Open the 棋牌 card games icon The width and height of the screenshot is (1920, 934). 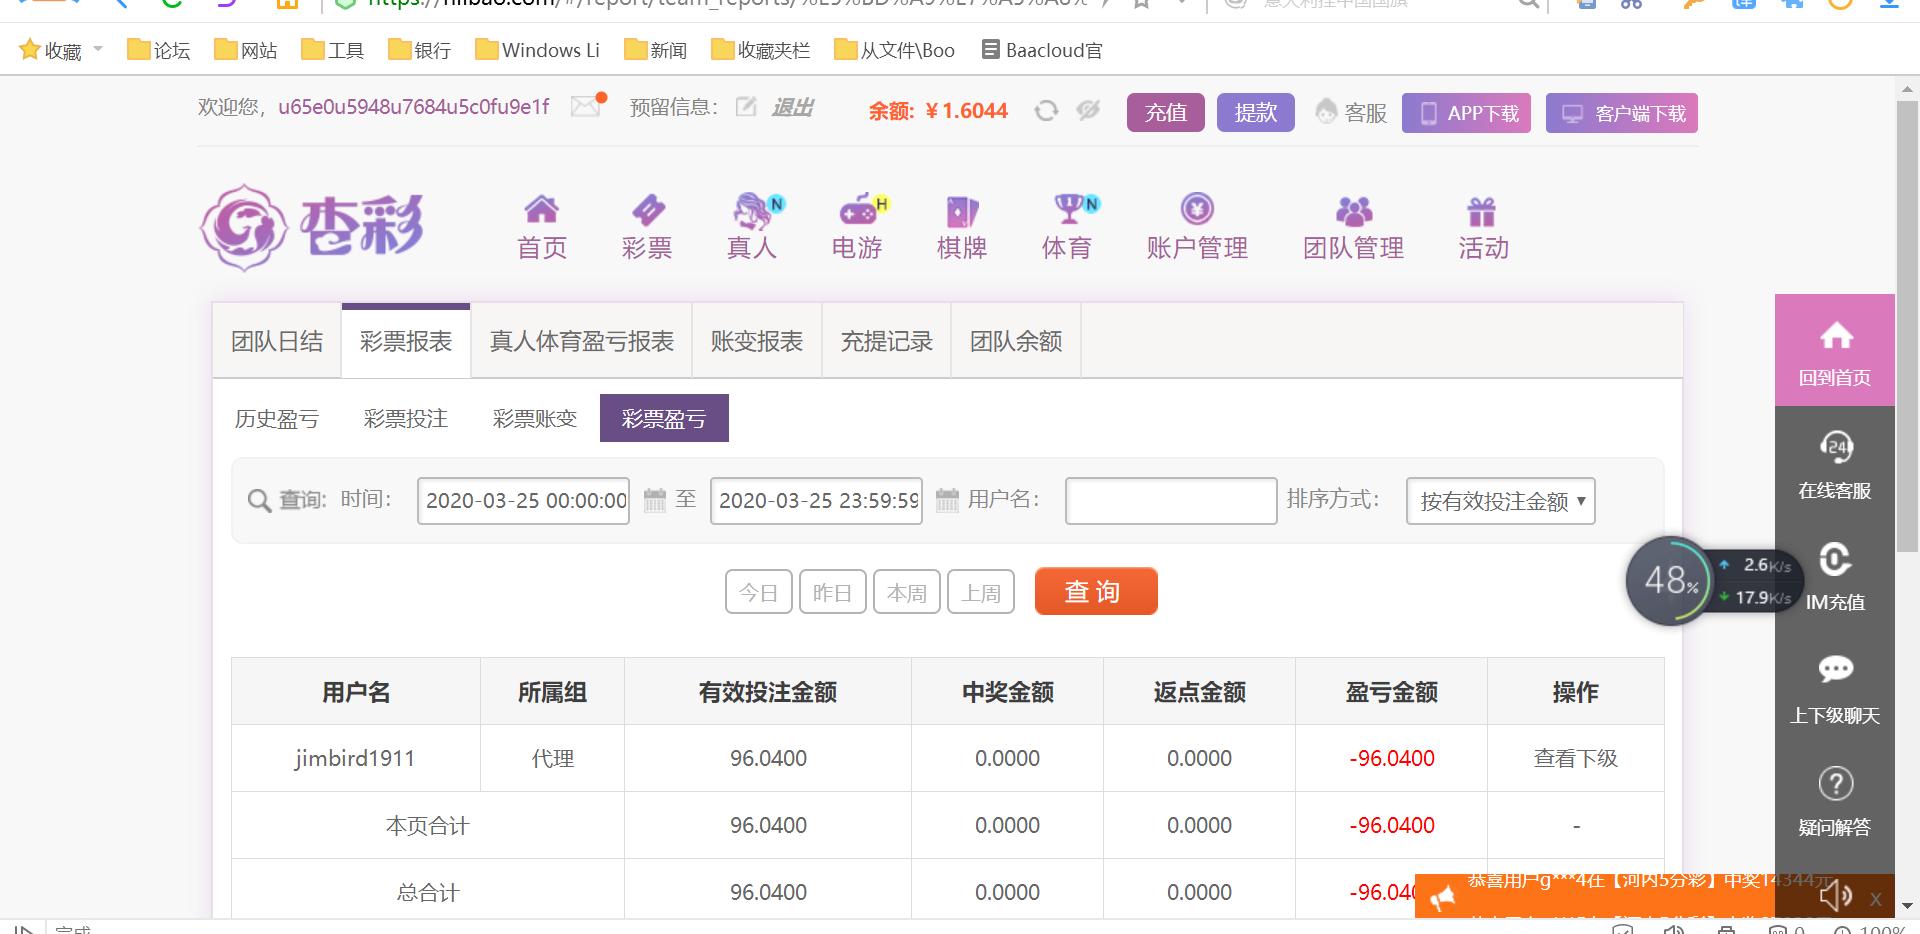(x=962, y=211)
